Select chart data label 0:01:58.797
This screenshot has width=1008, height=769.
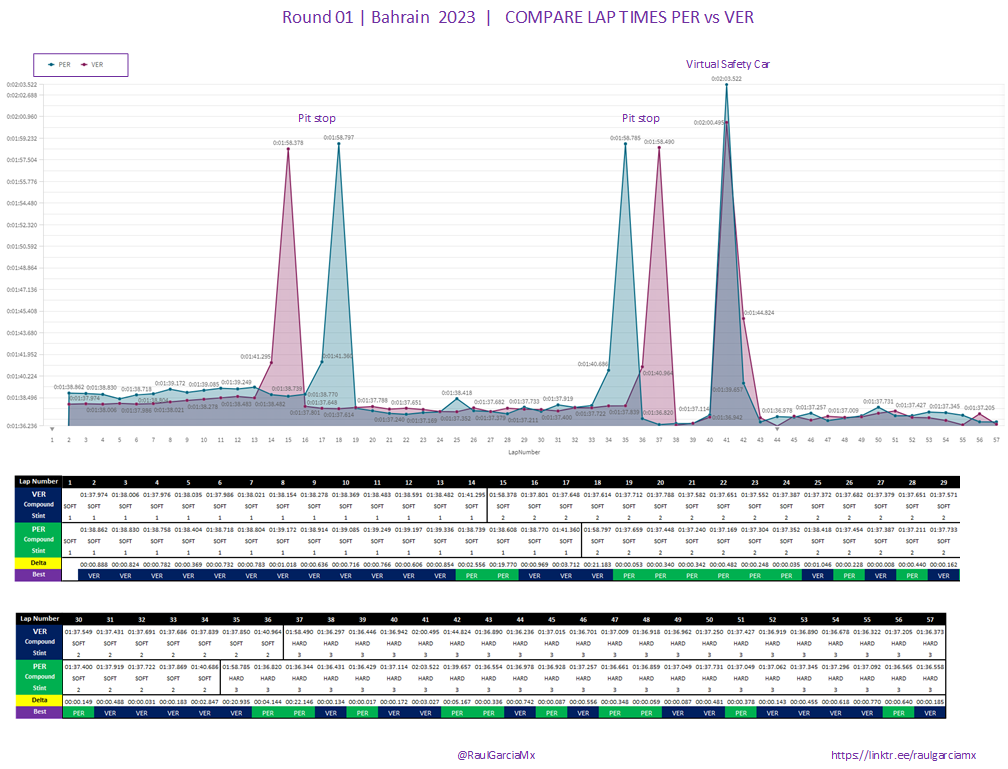tap(339, 138)
